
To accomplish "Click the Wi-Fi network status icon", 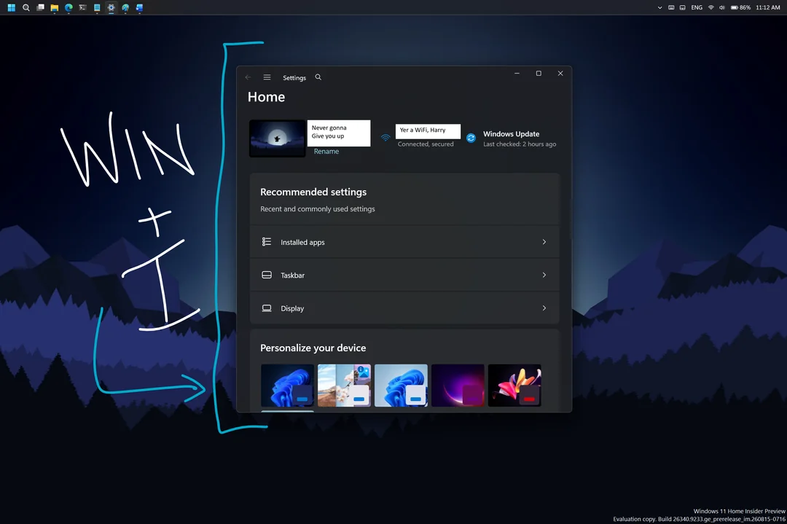I will click(x=385, y=138).
